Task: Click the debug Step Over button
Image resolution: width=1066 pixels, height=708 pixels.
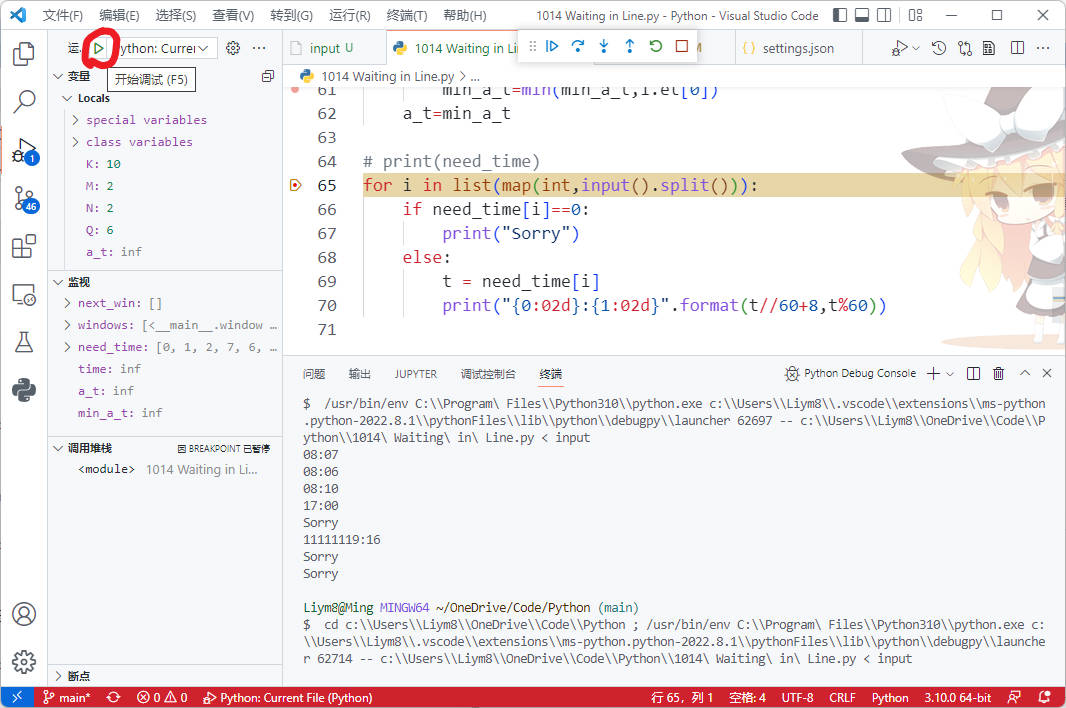Action: 578,47
